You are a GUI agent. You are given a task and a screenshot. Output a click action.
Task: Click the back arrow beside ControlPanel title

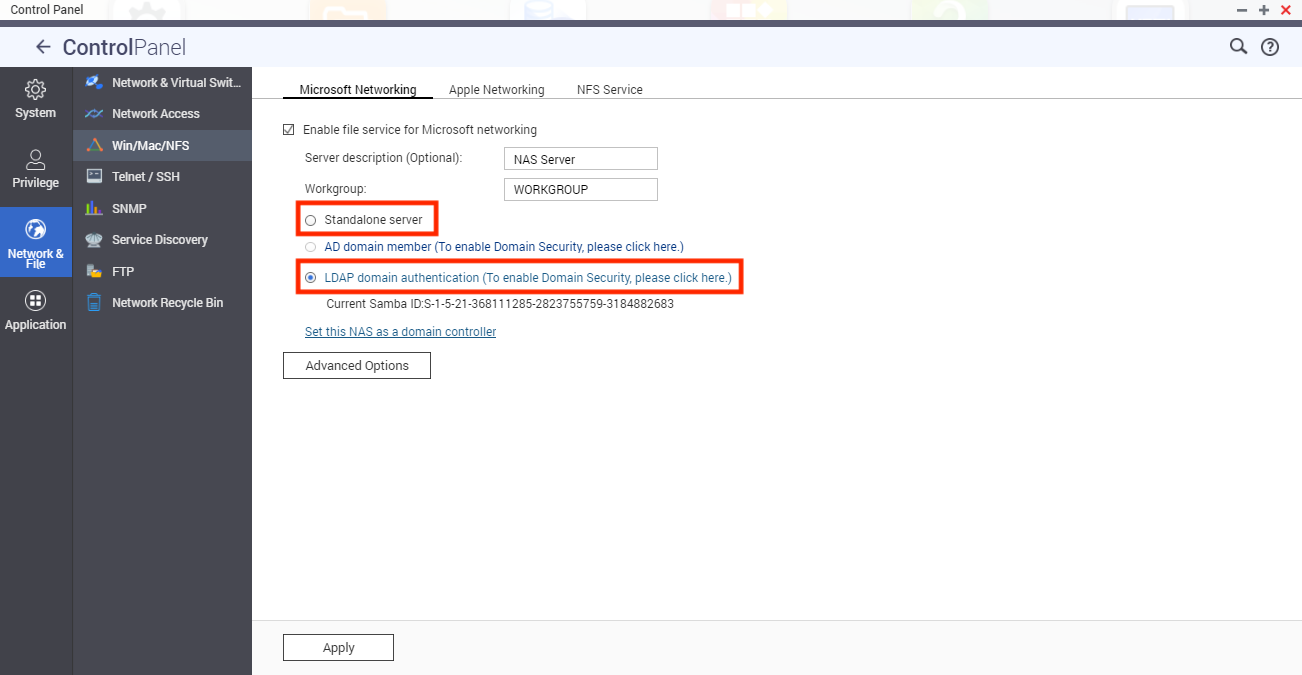pyautogui.click(x=42, y=47)
